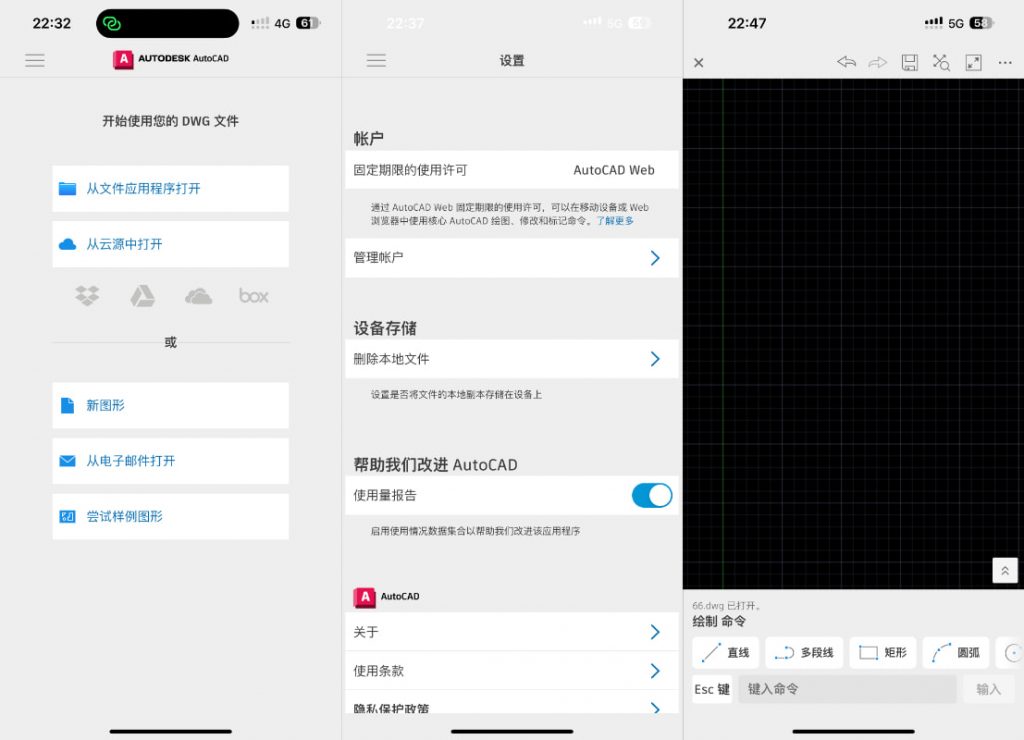The height and width of the screenshot is (740, 1024).
Task: Toggle the 使用量报告 switch
Action: [652, 495]
